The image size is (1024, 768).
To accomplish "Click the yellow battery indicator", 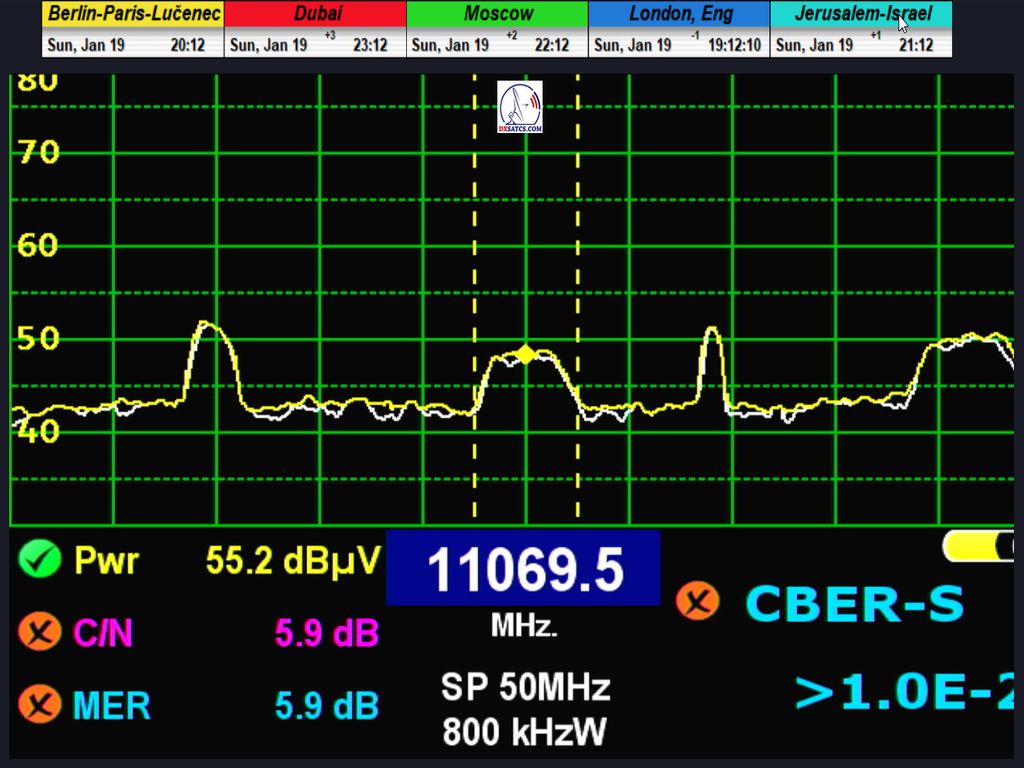I will click(x=978, y=546).
